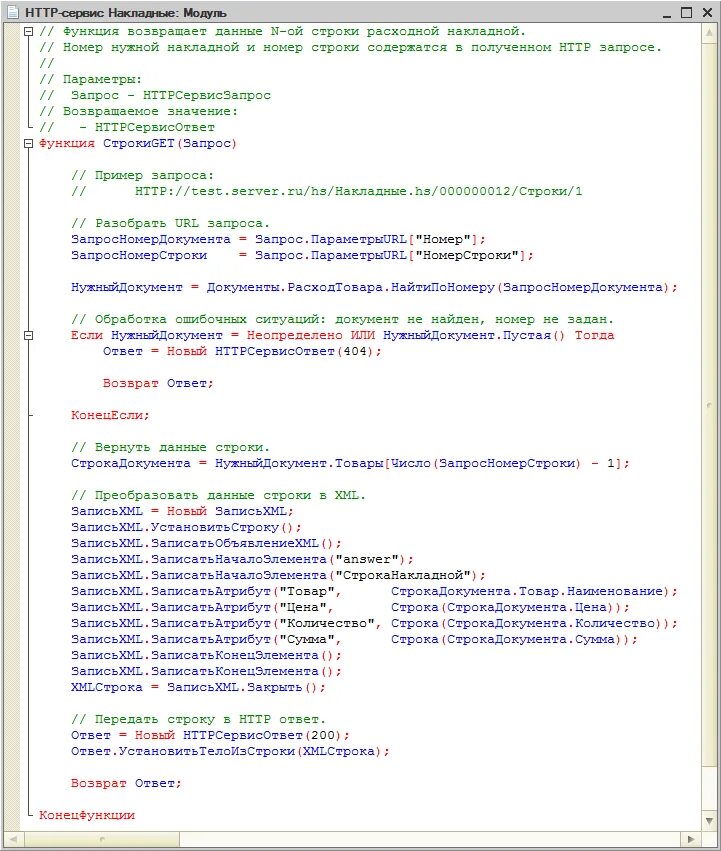Click the vertical scrollbar thumb

pos(709,404)
